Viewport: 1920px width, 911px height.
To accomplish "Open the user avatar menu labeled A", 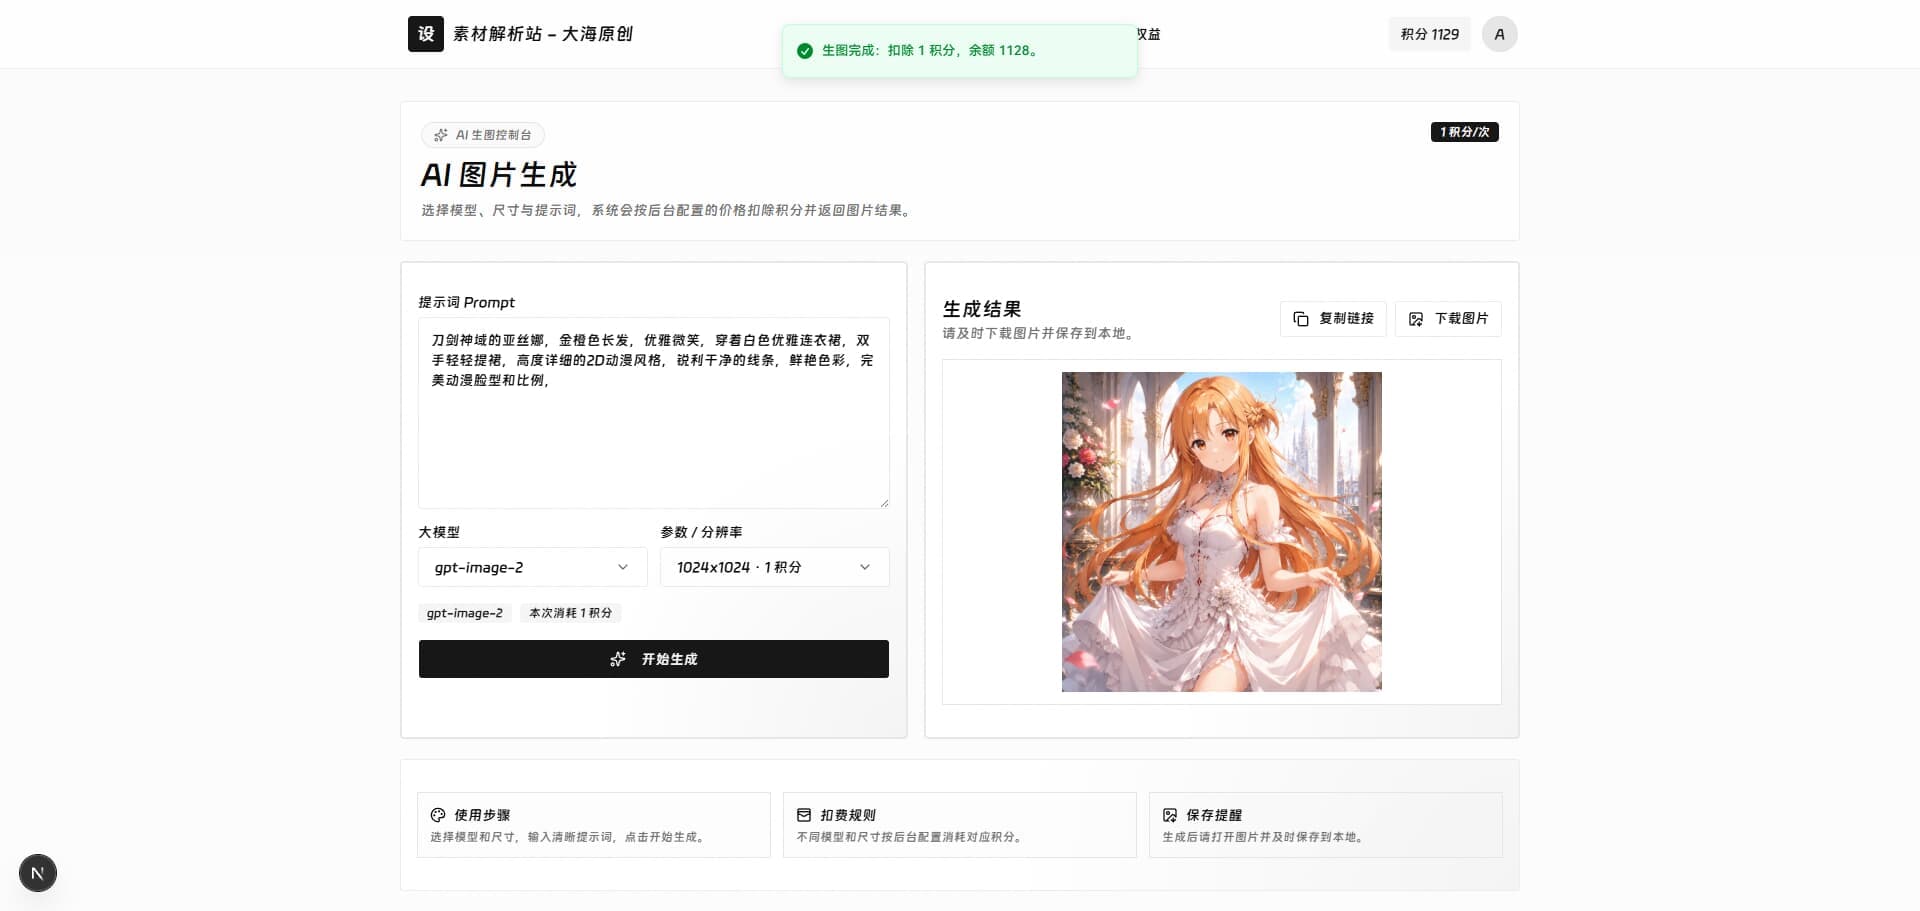I will pyautogui.click(x=1499, y=34).
